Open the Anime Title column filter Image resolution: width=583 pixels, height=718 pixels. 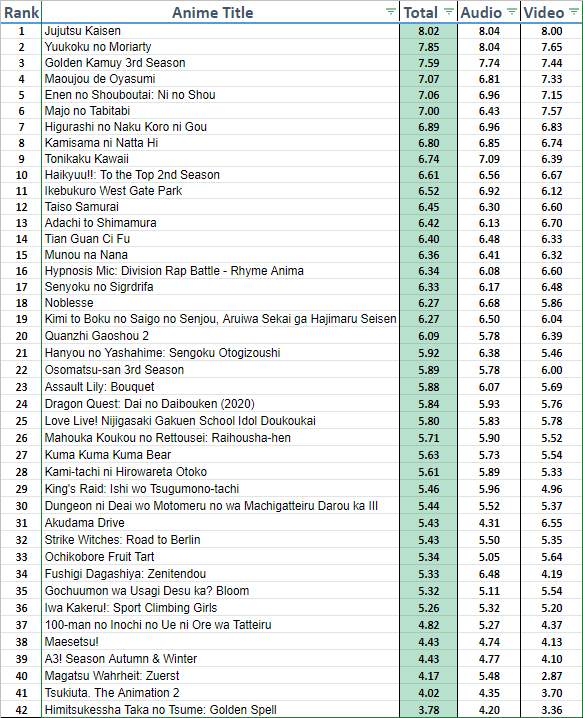pyautogui.click(x=390, y=12)
